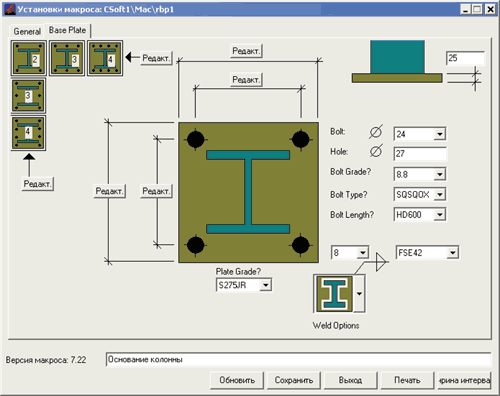Expand the Weld Options picture dropdown arrow
Viewport: 500px width, 396px height.
coord(359,294)
